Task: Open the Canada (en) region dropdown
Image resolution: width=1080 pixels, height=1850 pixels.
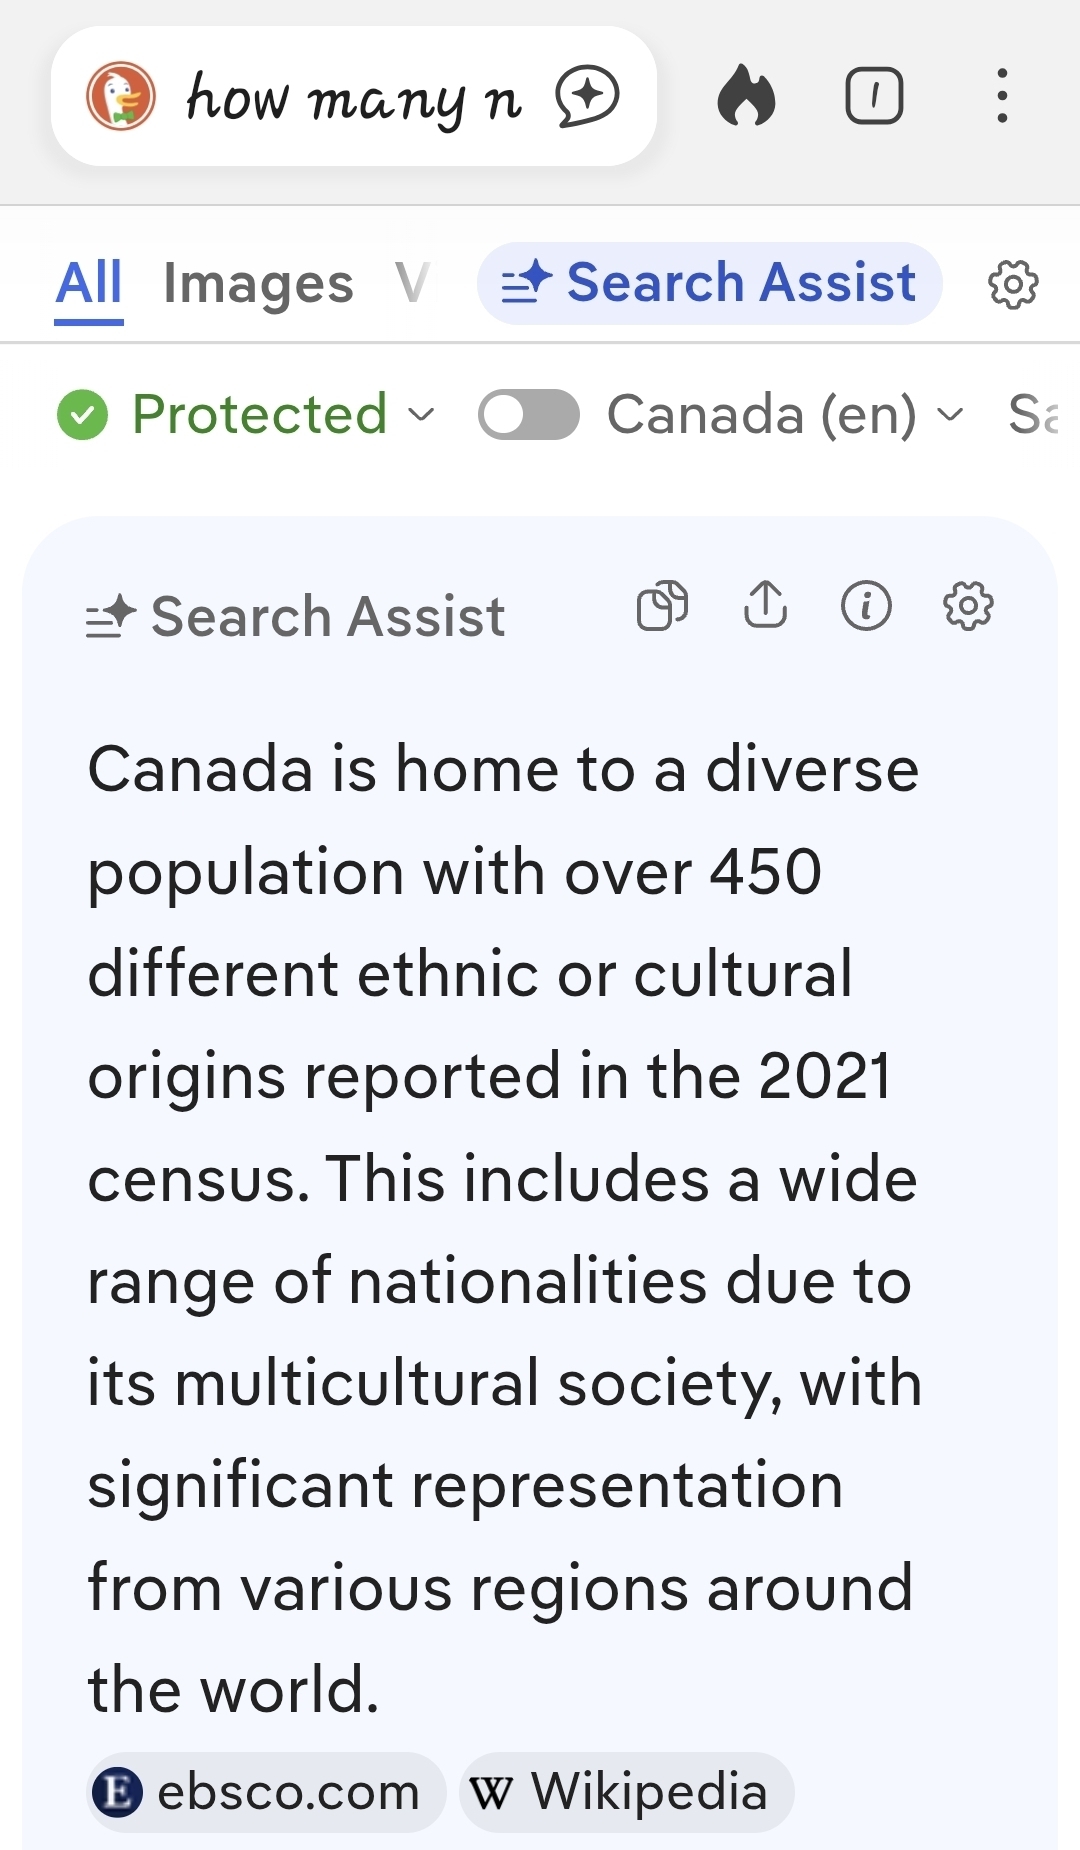Action: [785, 415]
